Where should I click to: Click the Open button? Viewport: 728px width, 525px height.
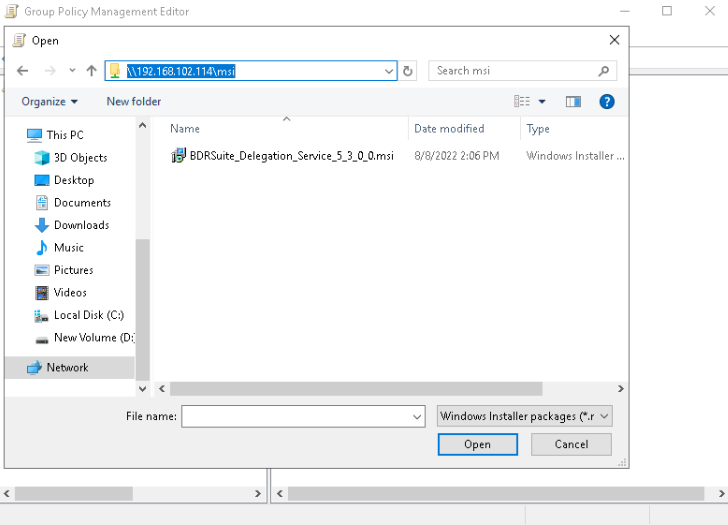(x=477, y=445)
